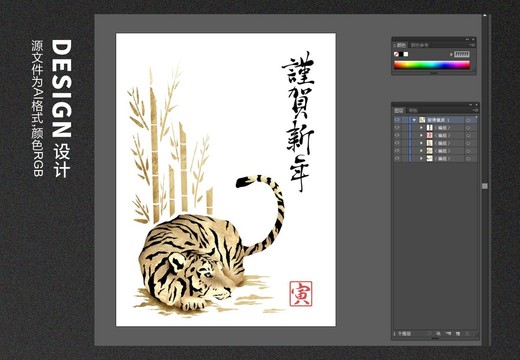
Task: Select the red 寅 seal on the artboard
Action: click(x=301, y=293)
